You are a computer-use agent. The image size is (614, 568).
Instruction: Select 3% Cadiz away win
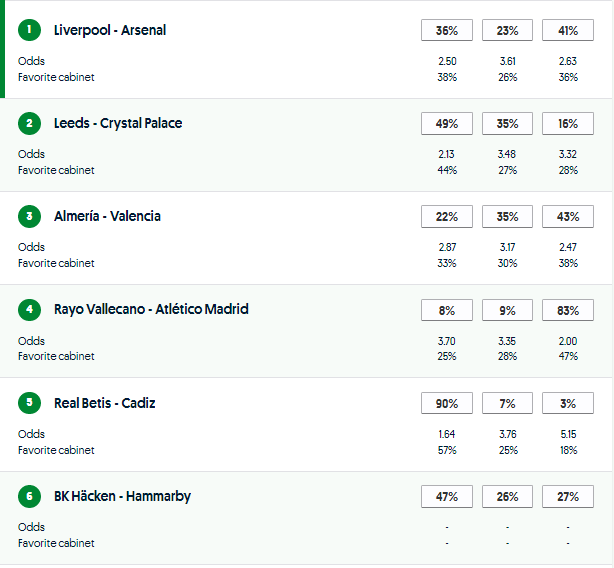pyautogui.click(x=567, y=404)
